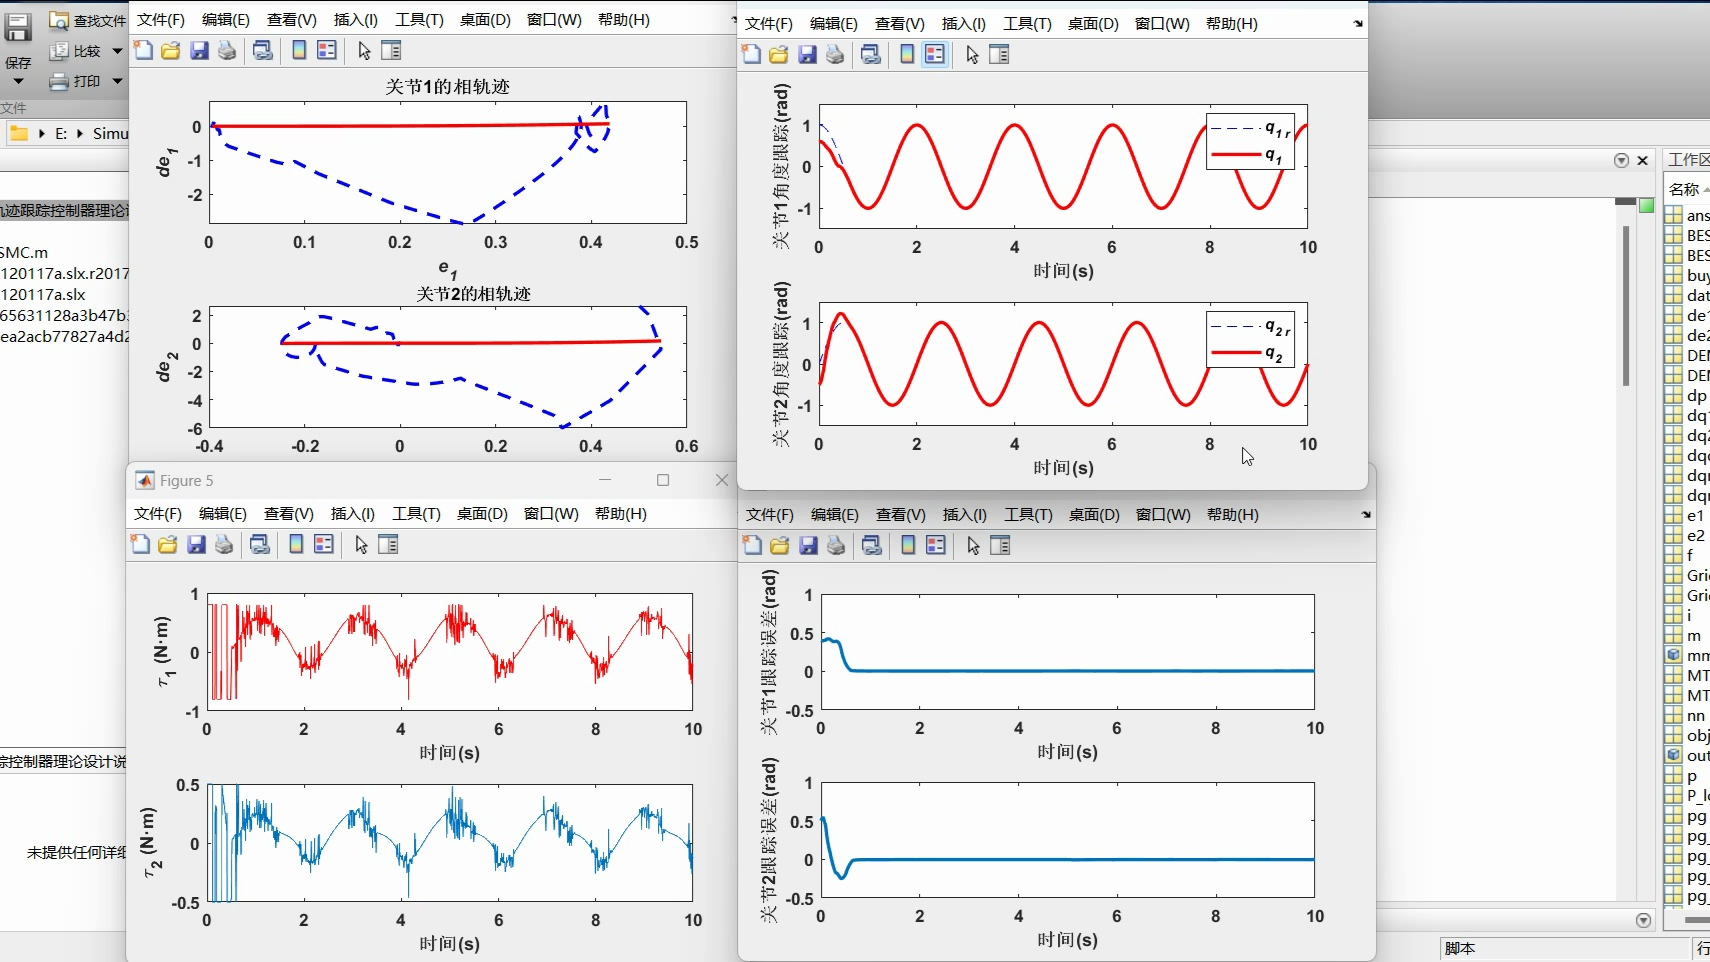Image resolution: width=1710 pixels, height=962 pixels.
Task: Select 120117a.slx file in browser
Action: pyautogui.click(x=43, y=294)
